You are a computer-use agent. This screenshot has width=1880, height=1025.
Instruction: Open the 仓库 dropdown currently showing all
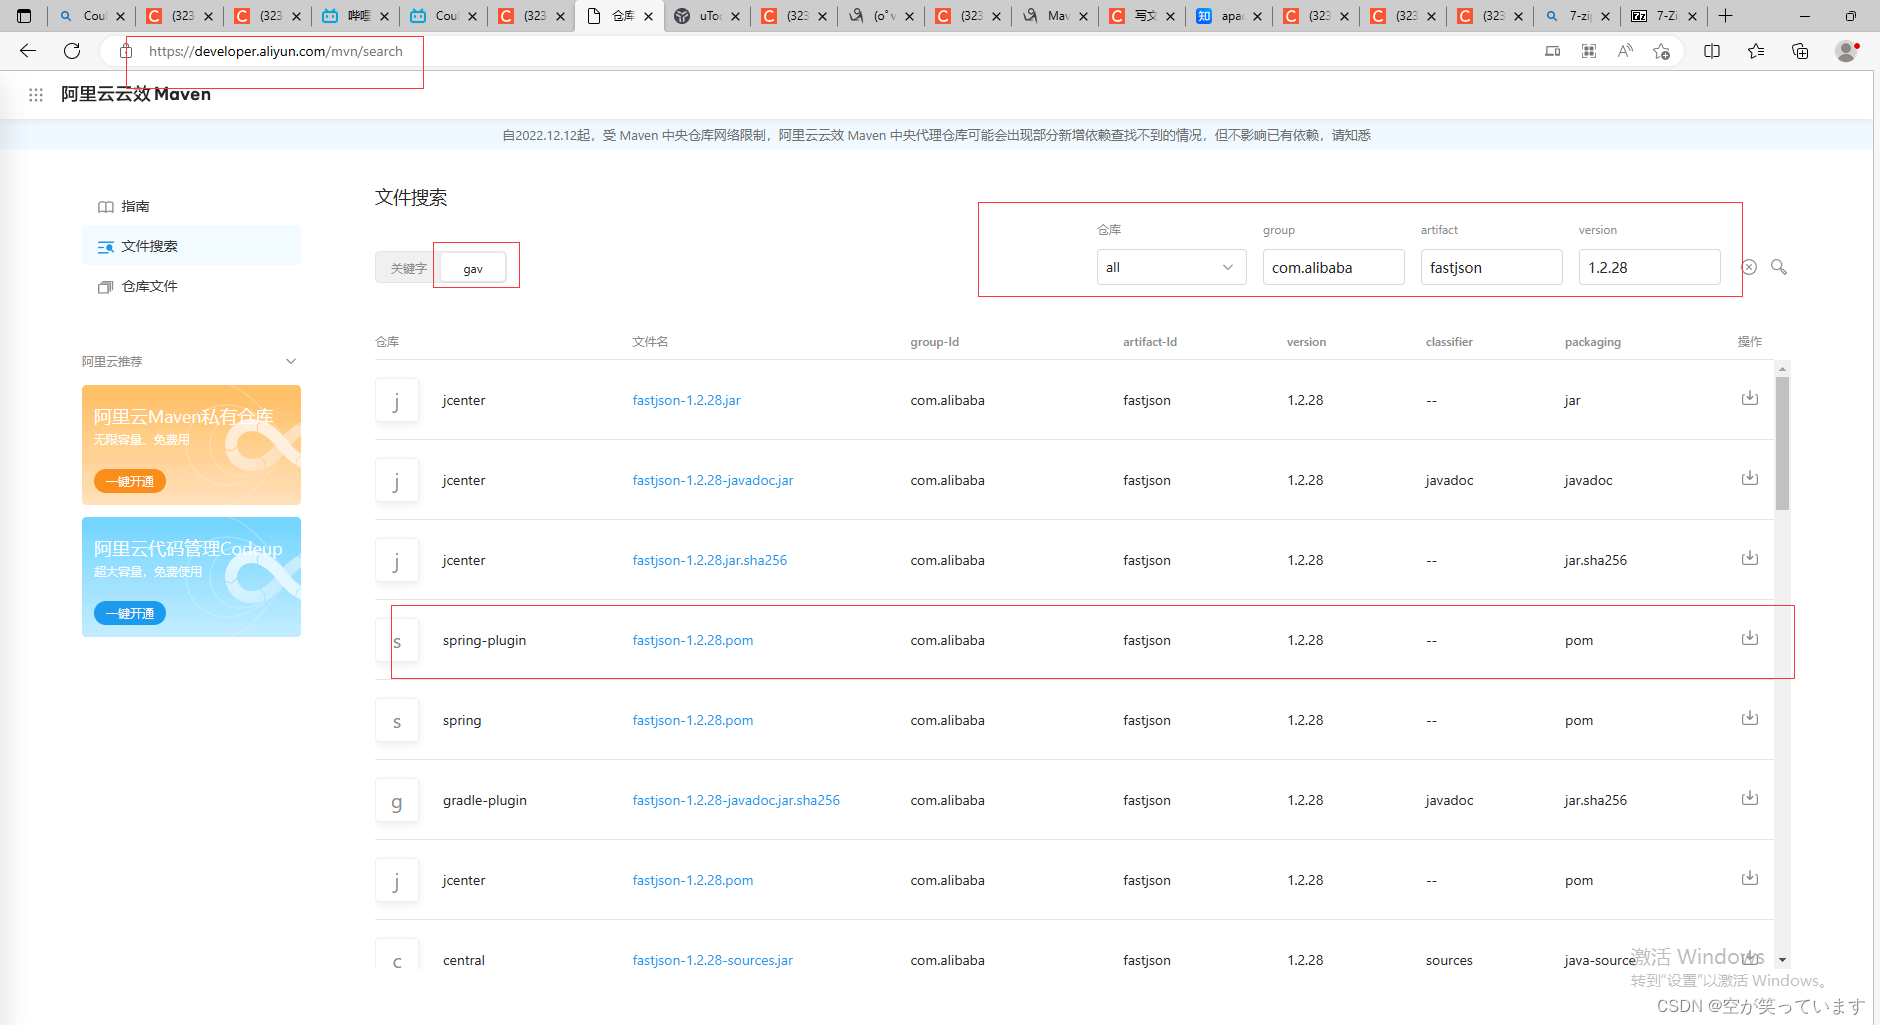(x=1171, y=267)
